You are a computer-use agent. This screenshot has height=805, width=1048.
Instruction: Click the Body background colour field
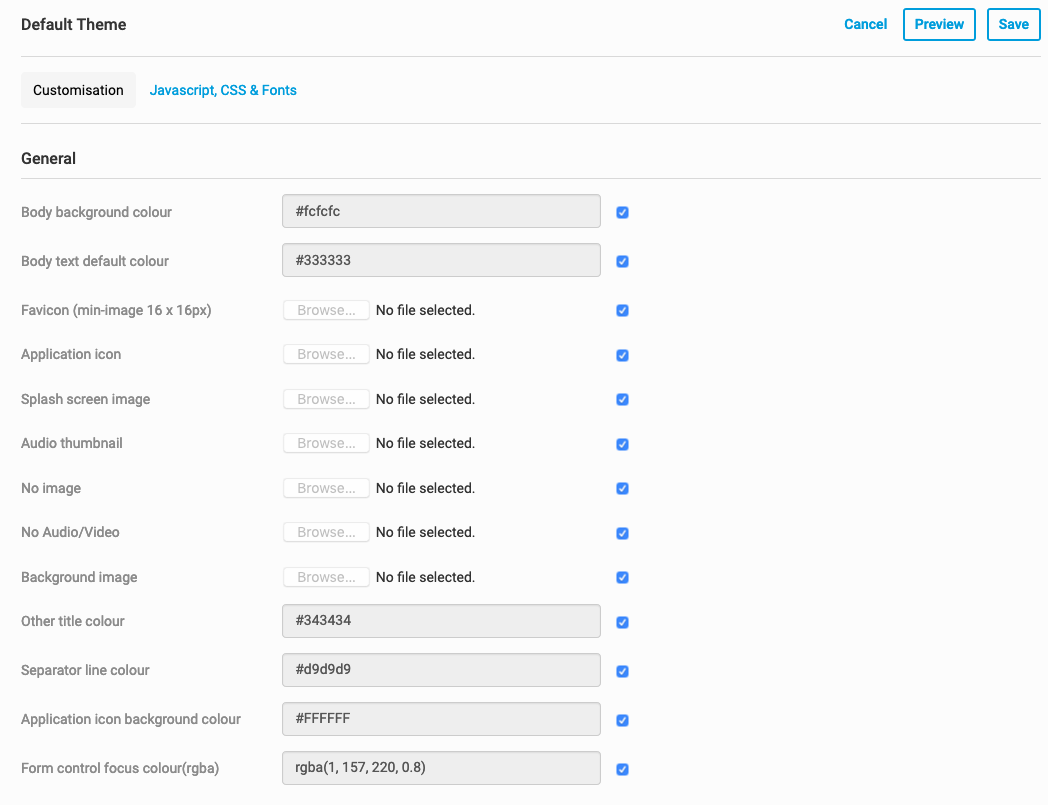pos(441,211)
